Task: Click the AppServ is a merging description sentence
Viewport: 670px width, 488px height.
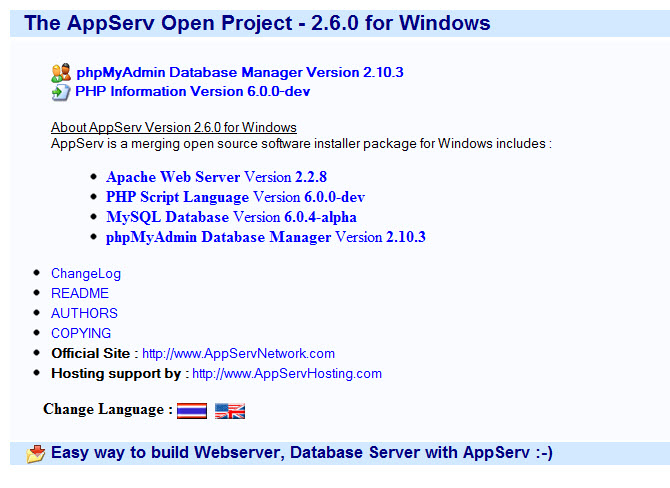Action: [301, 144]
